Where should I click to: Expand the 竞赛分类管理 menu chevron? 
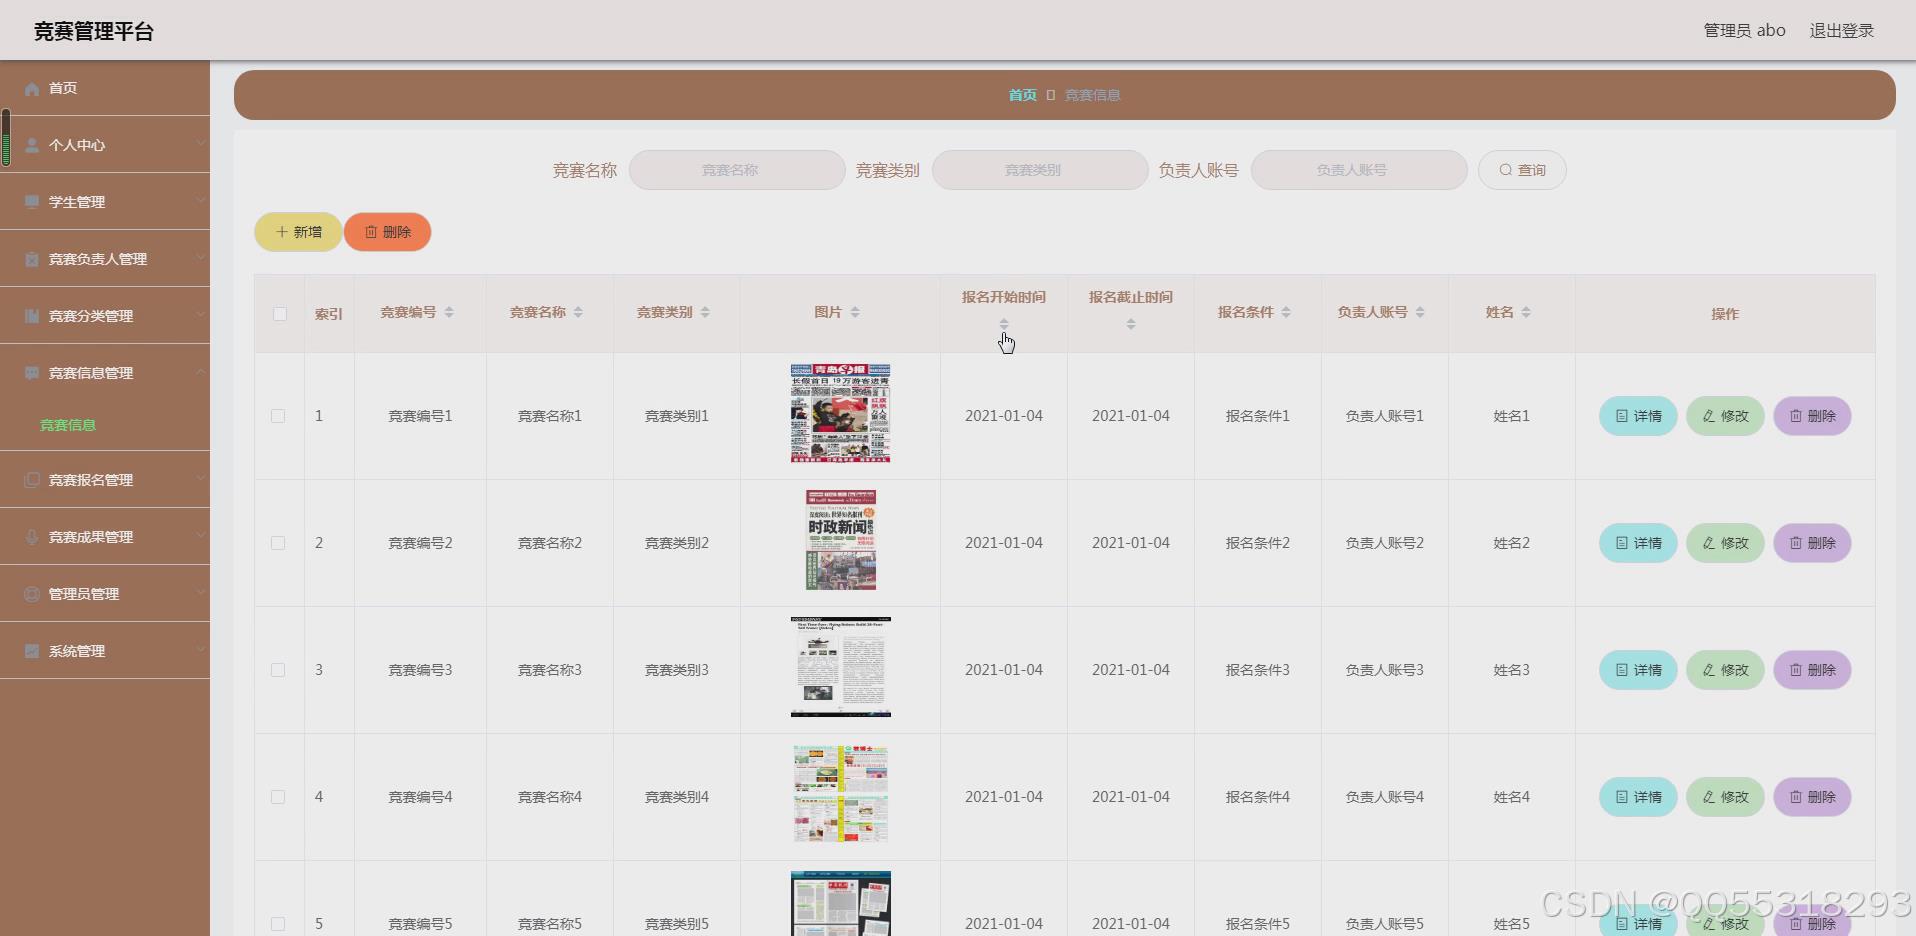point(200,315)
